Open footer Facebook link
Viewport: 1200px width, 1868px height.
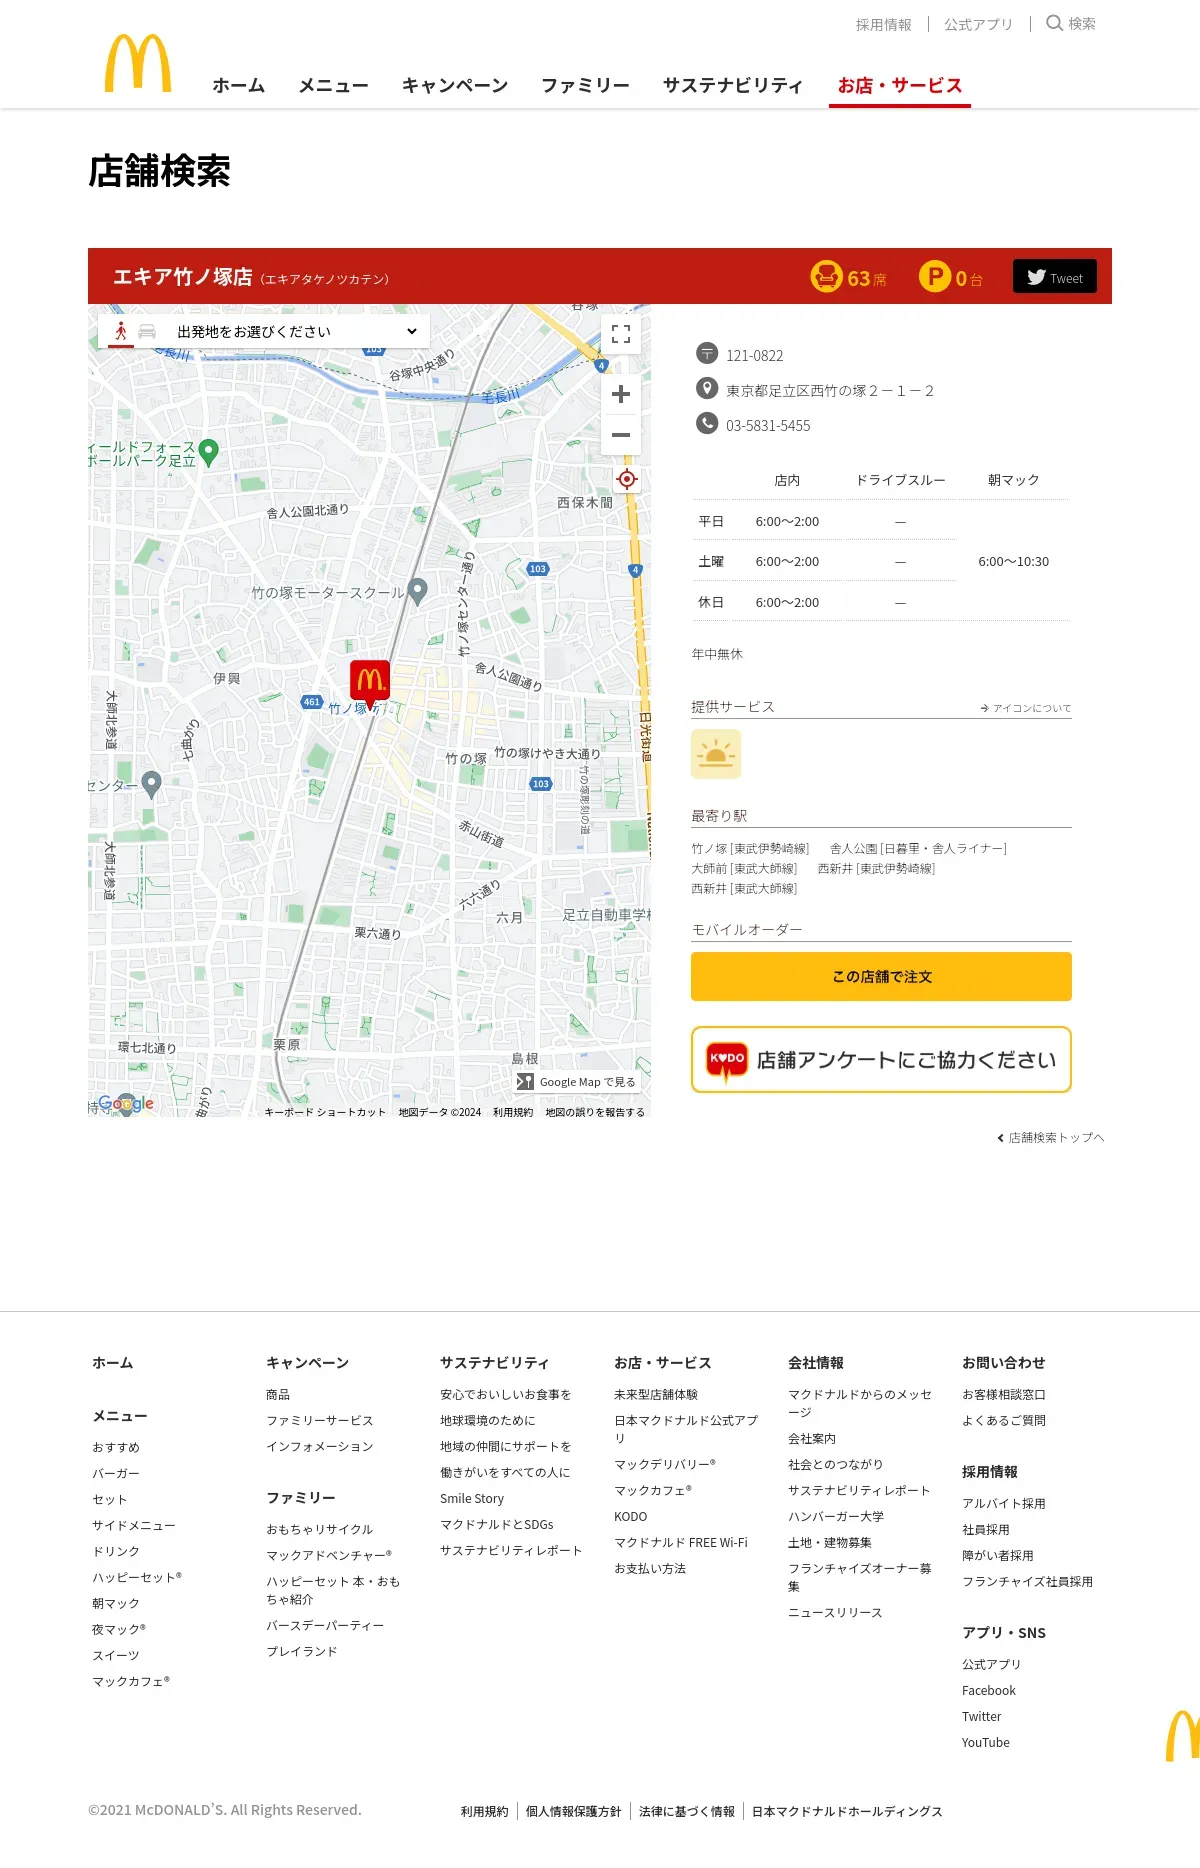pyautogui.click(x=989, y=1690)
